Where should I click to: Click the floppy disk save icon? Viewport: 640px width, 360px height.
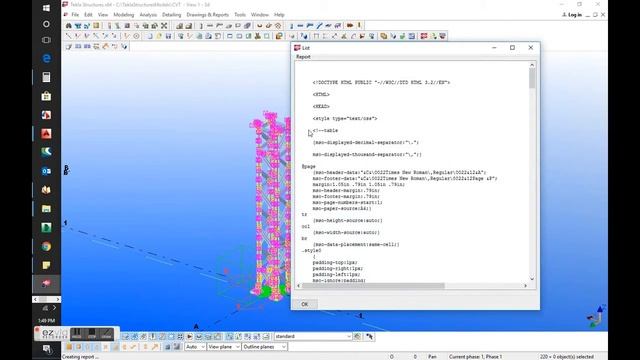pos(168,36)
